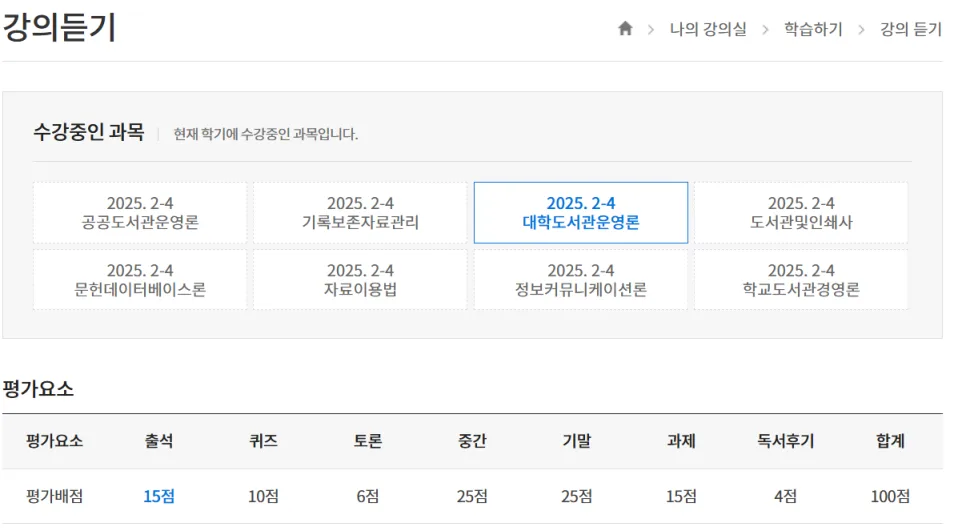Viewport: 966px width, 531px height.
Task: Click the 토론 column header
Action: pos(368,440)
